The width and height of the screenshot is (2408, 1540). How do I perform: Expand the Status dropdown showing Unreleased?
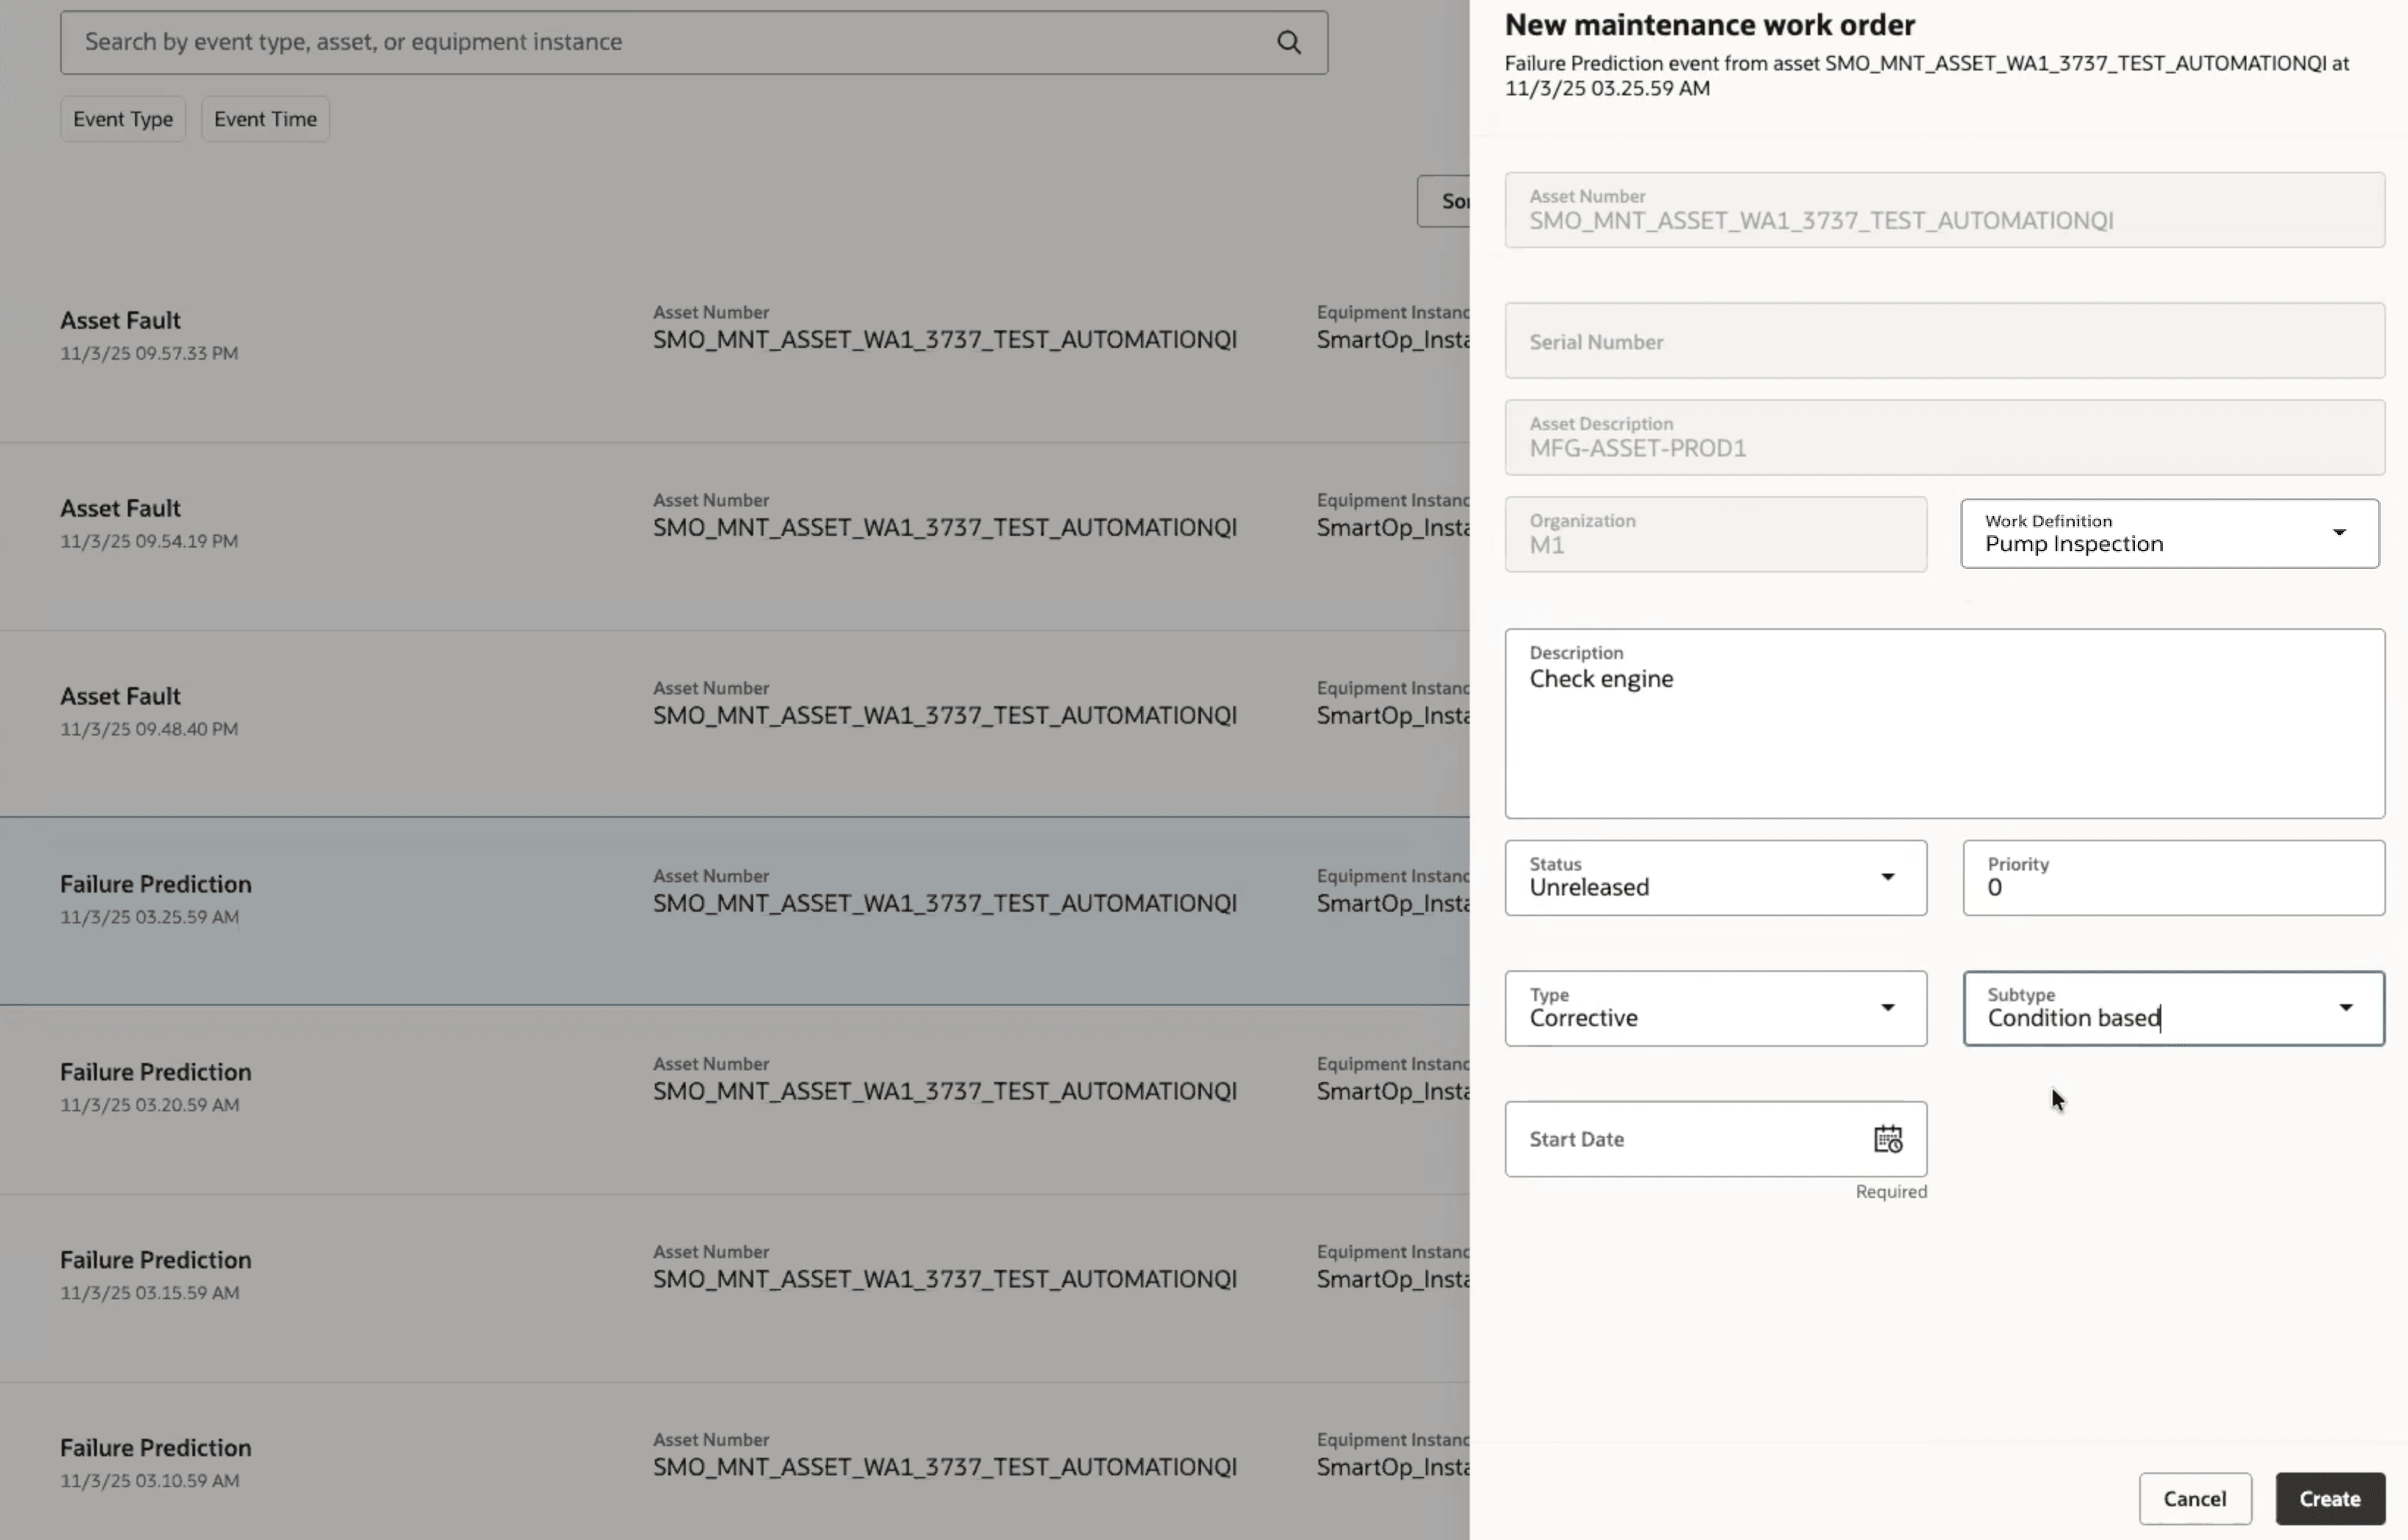tap(1888, 877)
